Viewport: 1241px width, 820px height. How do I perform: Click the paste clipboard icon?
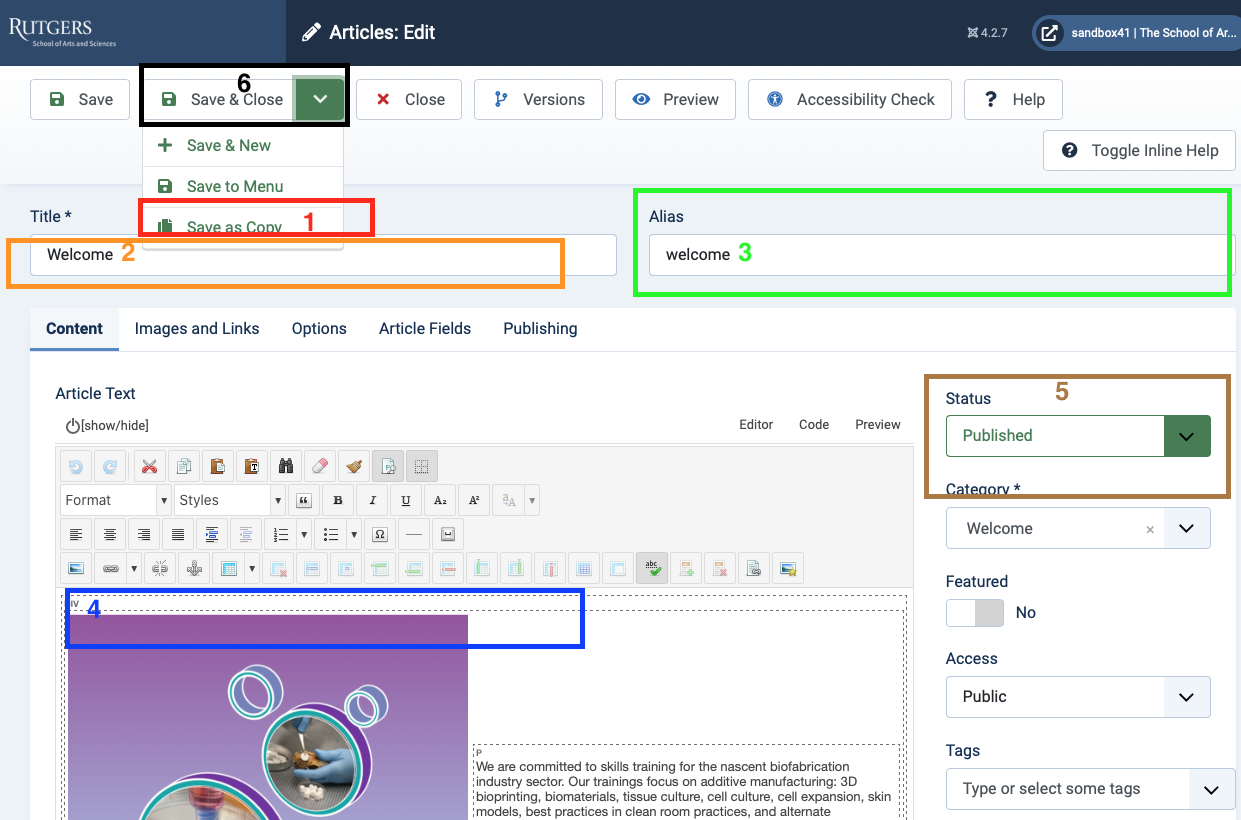point(218,466)
